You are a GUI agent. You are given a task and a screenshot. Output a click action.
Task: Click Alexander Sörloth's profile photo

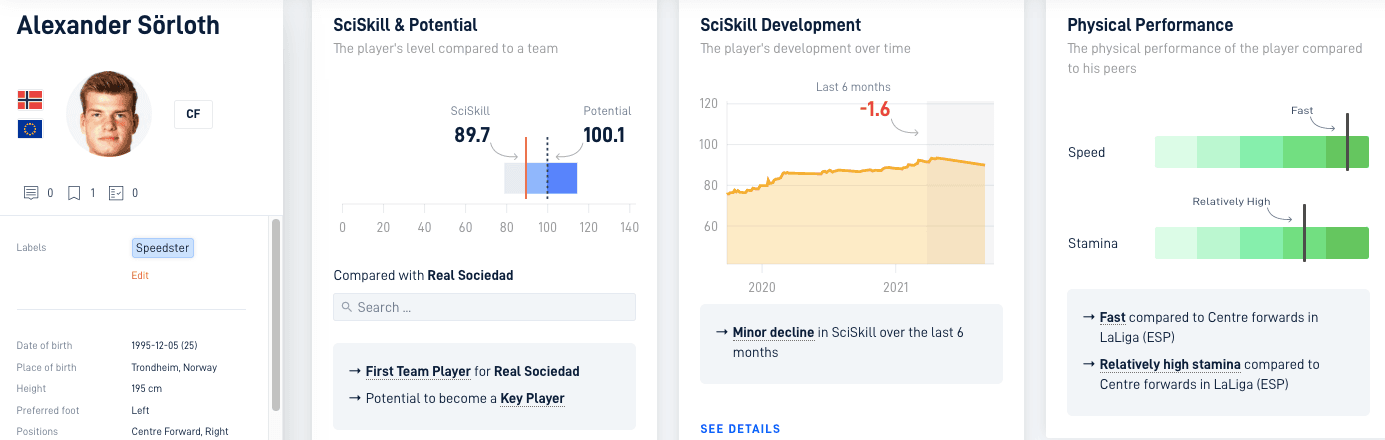click(109, 114)
